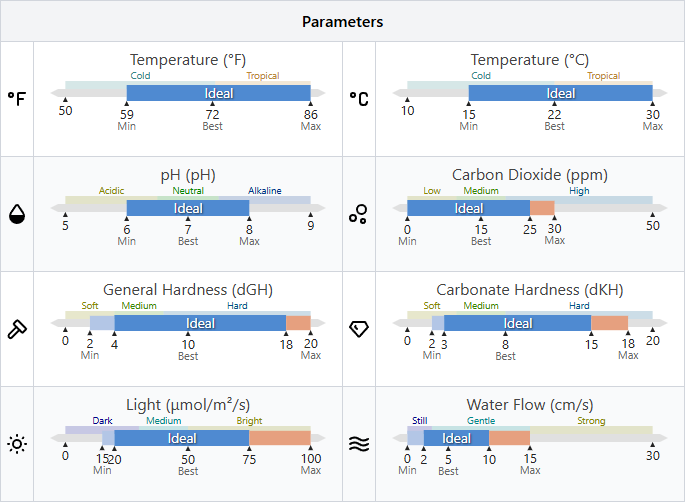Click the Gentle label on Water Flow

pos(481,420)
